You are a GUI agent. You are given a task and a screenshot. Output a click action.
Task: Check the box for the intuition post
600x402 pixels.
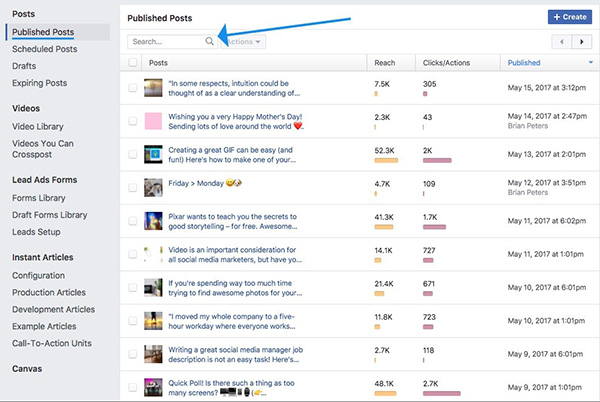coord(133,89)
